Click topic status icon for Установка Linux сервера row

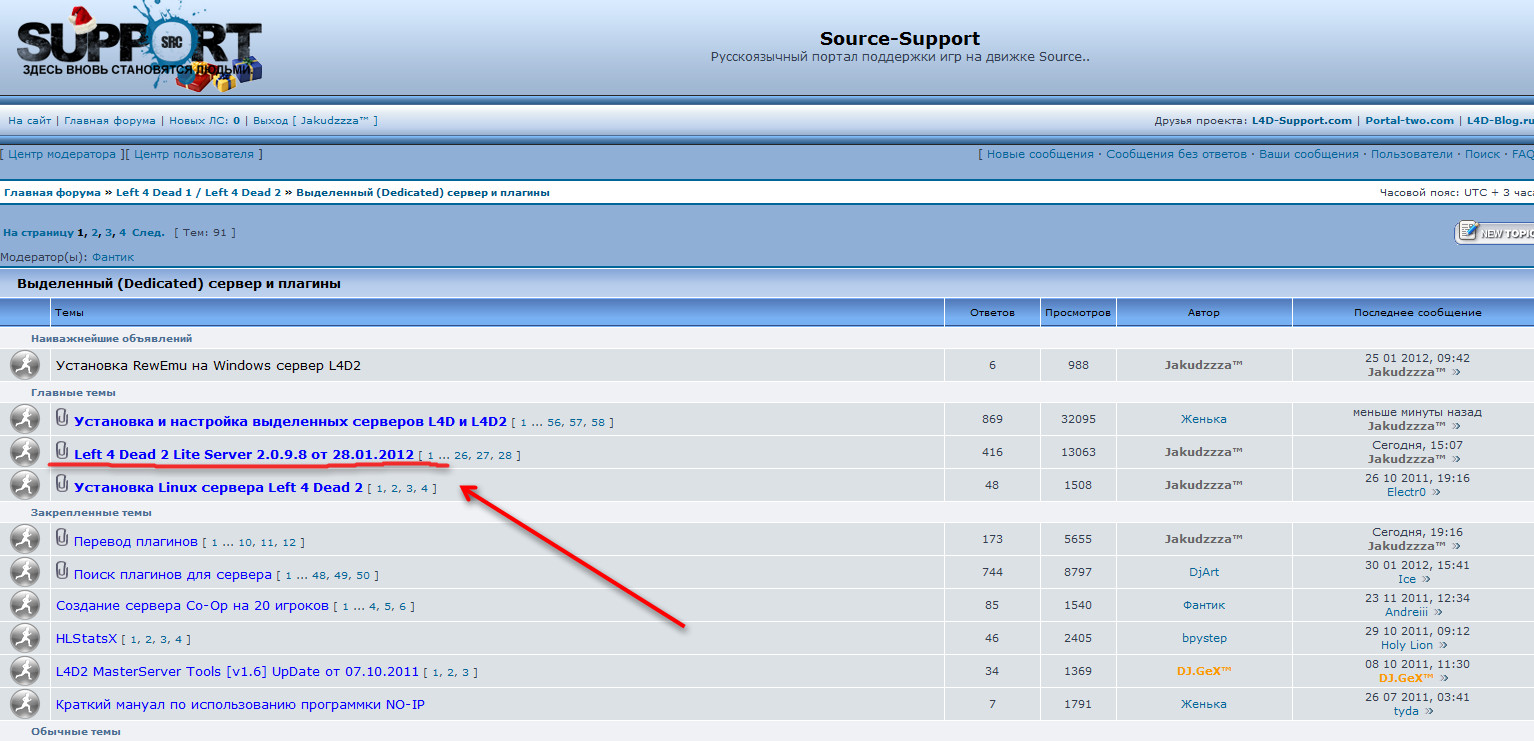click(x=25, y=485)
